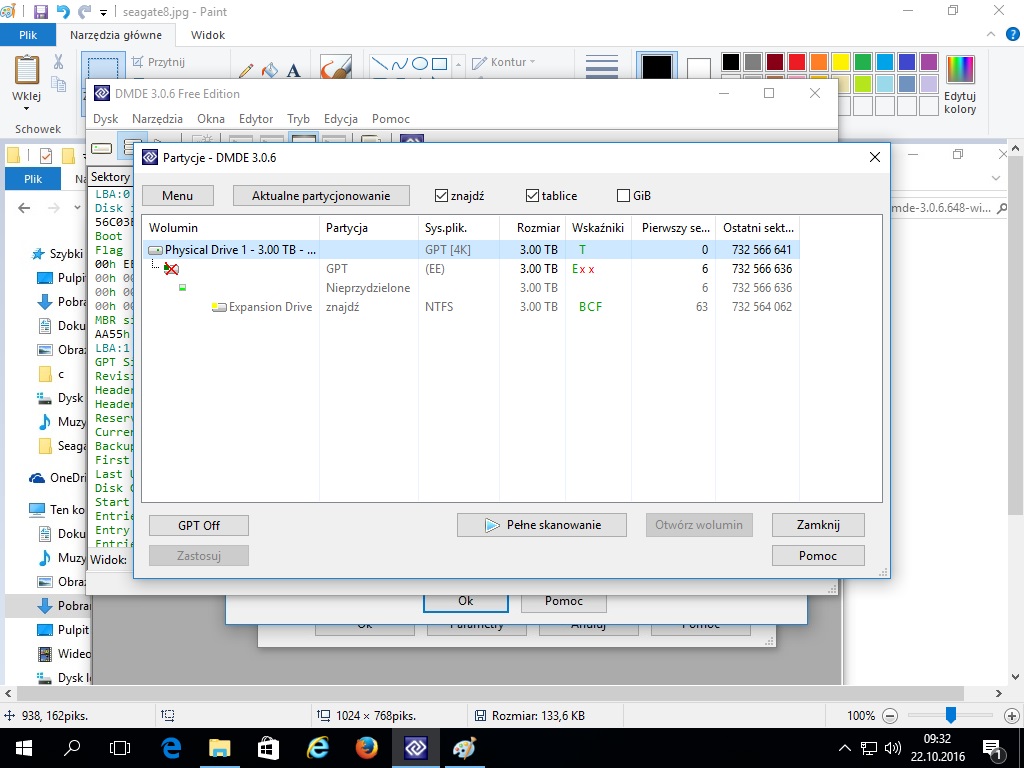Open the Plik menu in Paint
Screen dimensions: 1024x768
[x=28, y=35]
